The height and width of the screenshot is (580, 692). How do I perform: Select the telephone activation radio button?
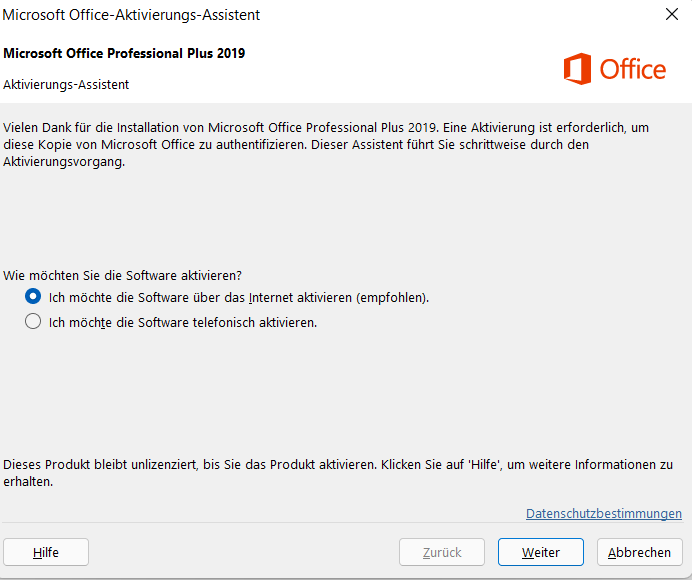coord(33,322)
